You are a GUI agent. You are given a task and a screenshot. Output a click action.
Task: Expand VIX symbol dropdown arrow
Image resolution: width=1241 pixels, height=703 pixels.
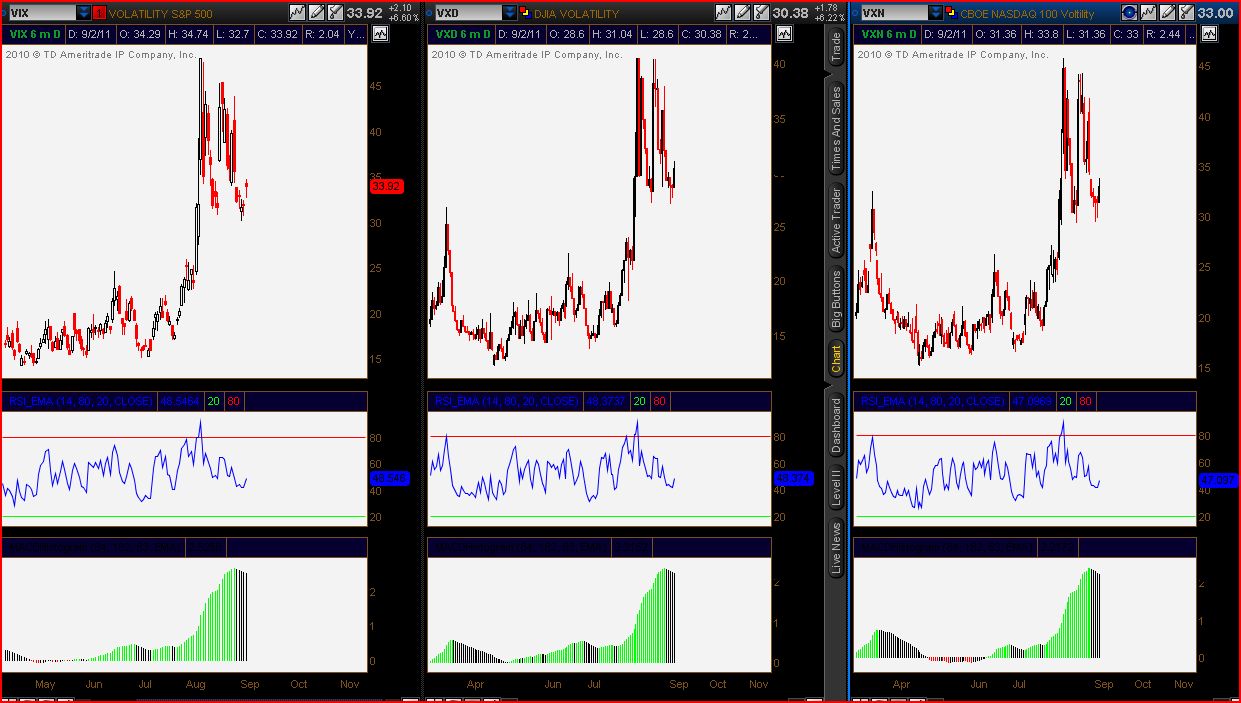pos(83,13)
